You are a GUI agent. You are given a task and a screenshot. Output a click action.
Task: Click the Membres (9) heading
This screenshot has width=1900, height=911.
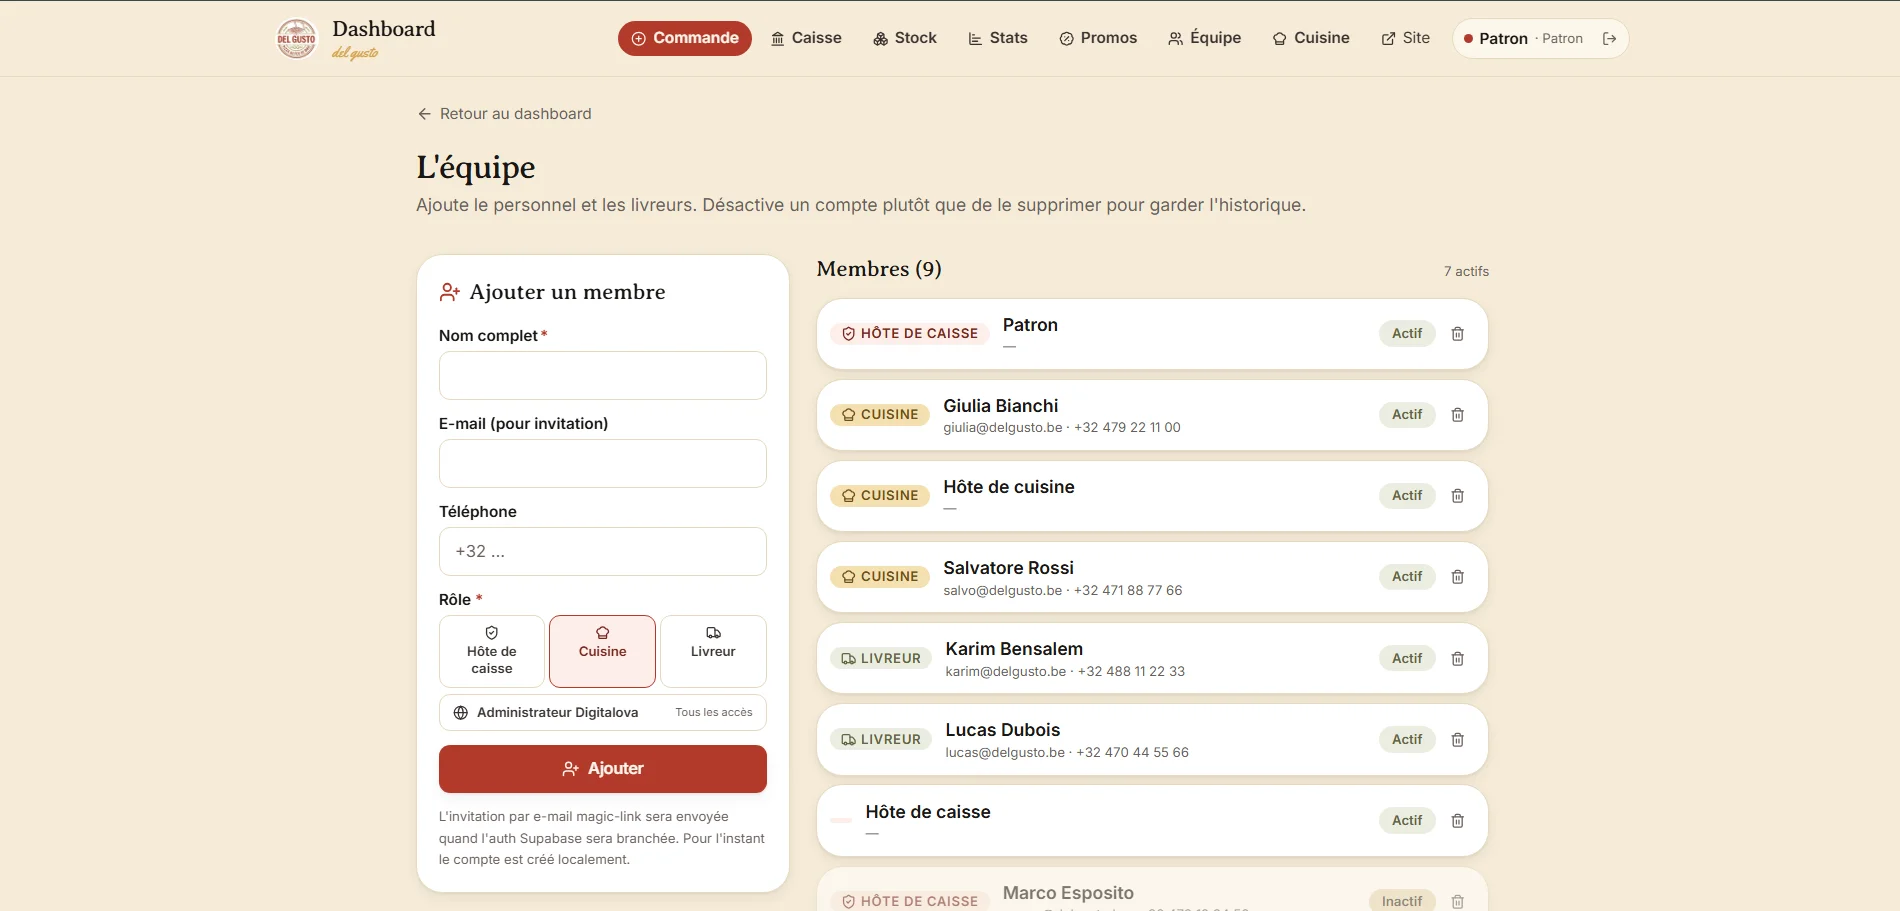pyautogui.click(x=879, y=269)
